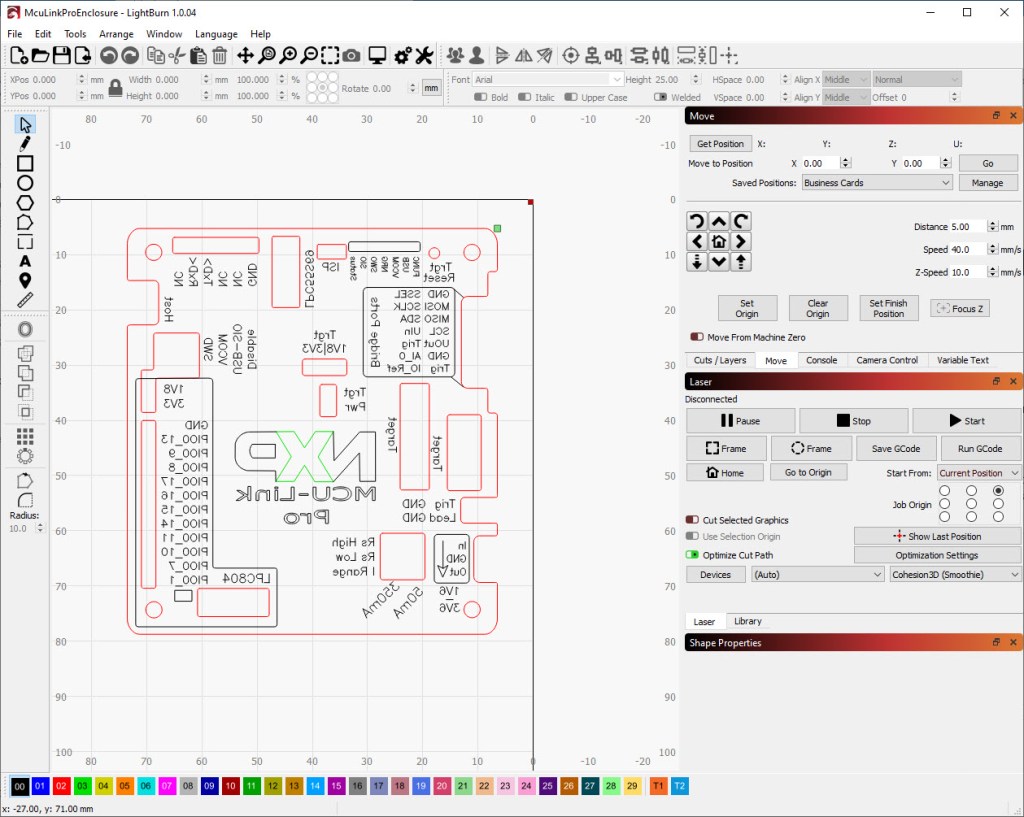This screenshot has width=1024, height=817.
Task: Choose the Create Text tool
Action: (26, 261)
